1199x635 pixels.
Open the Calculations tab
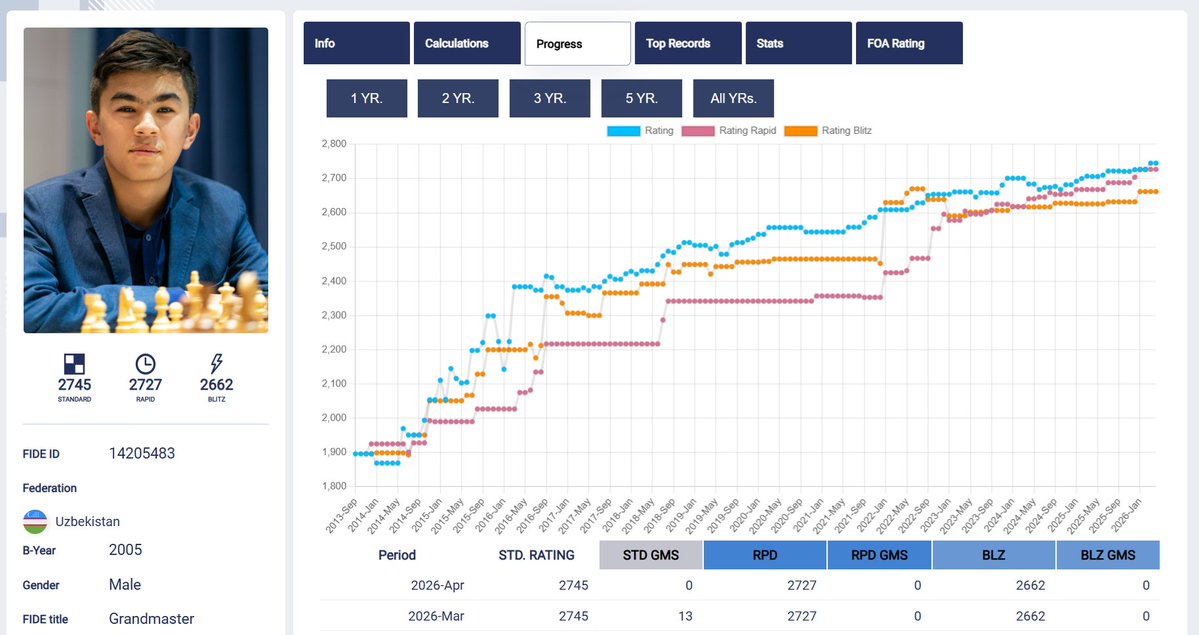pos(466,43)
